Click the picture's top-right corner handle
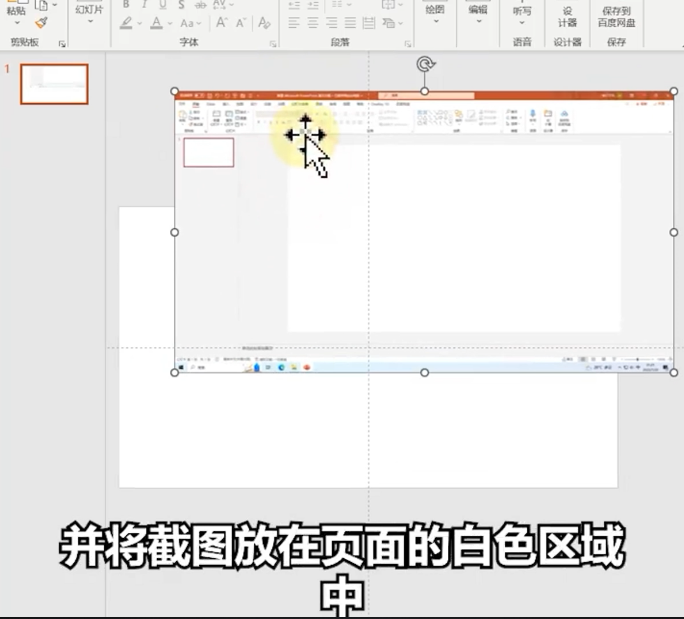Image resolution: width=684 pixels, height=619 pixels. pos(674,91)
